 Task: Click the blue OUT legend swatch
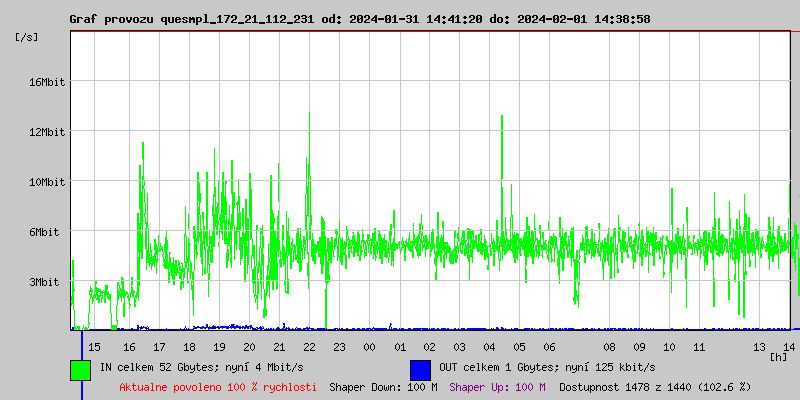(x=420, y=369)
